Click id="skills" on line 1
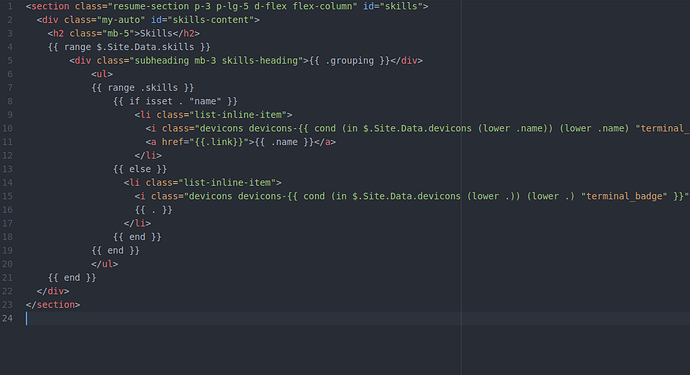Image resolution: width=690 pixels, height=375 pixels. pyautogui.click(x=393, y=6)
